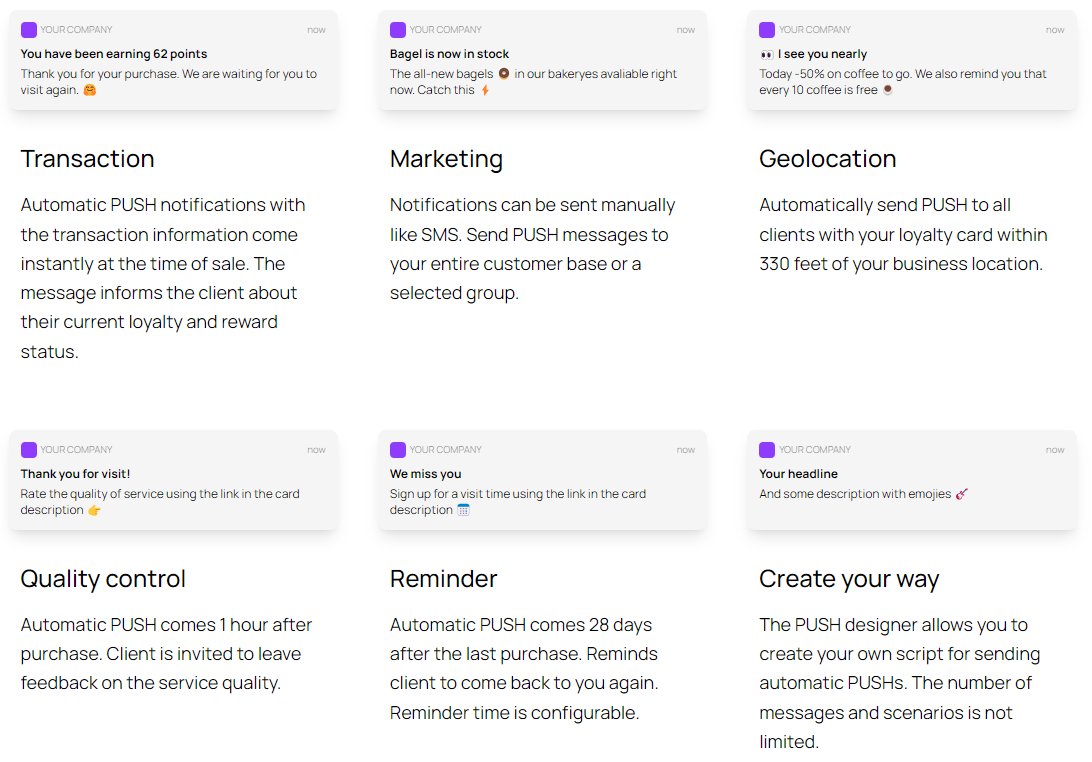Click purple company icon in Geolocation notification
Image resolution: width=1092 pixels, height=762 pixels.
[x=767, y=30]
